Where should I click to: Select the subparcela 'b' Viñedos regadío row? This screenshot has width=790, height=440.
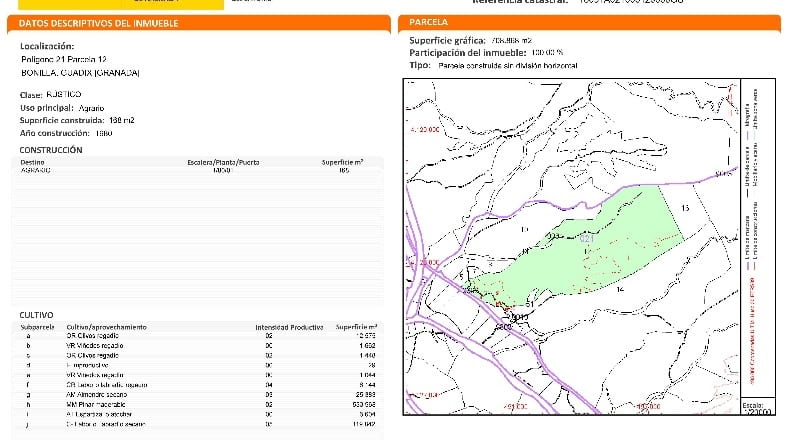click(x=198, y=346)
